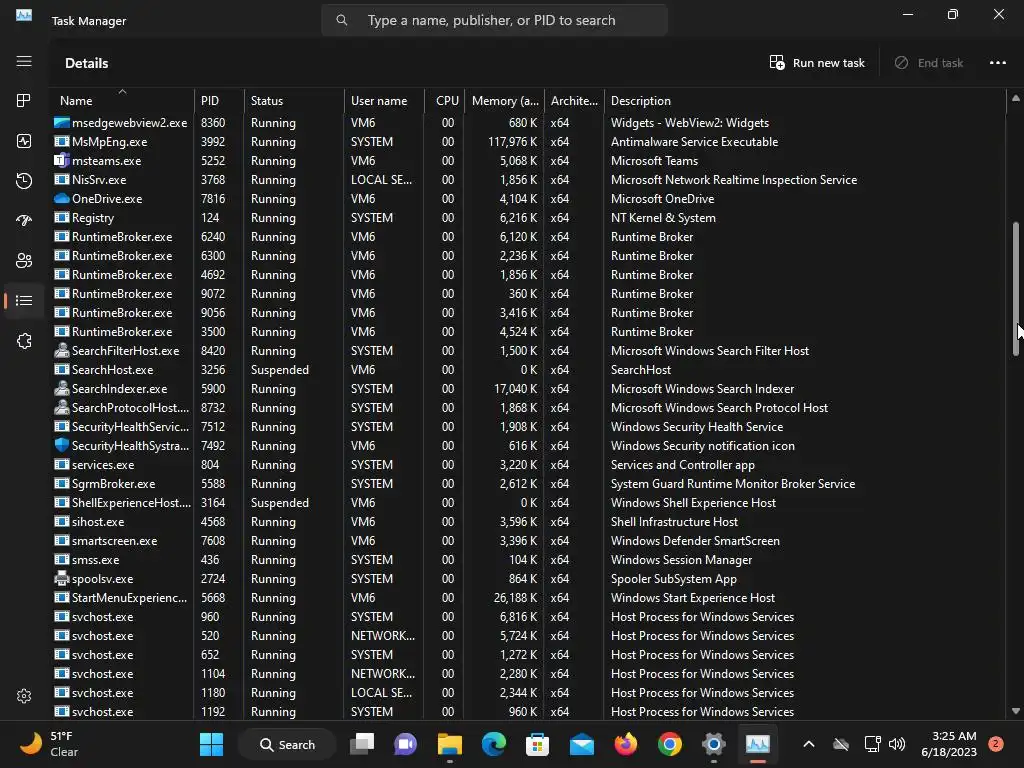Open the hamburger navigation menu
The height and width of the screenshot is (768, 1024).
24,61
